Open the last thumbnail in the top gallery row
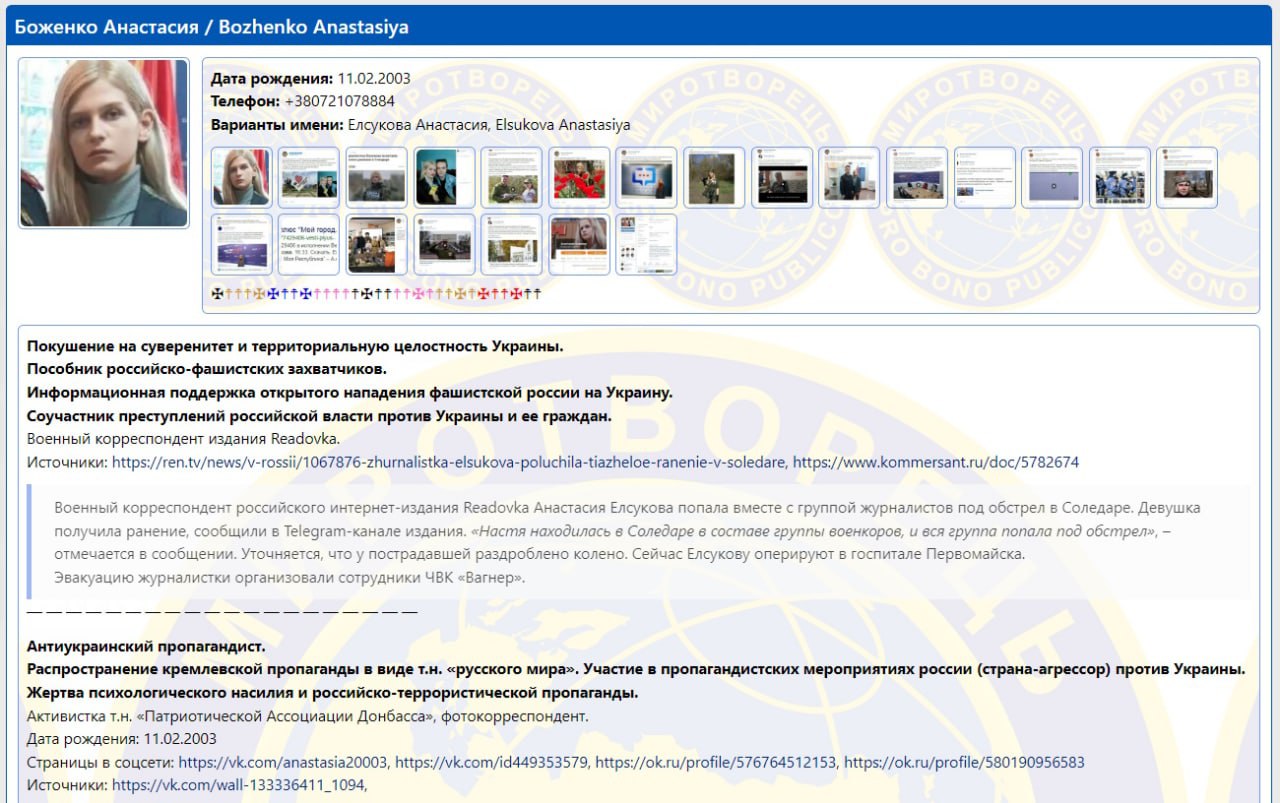The width and height of the screenshot is (1280, 803). [1186, 177]
